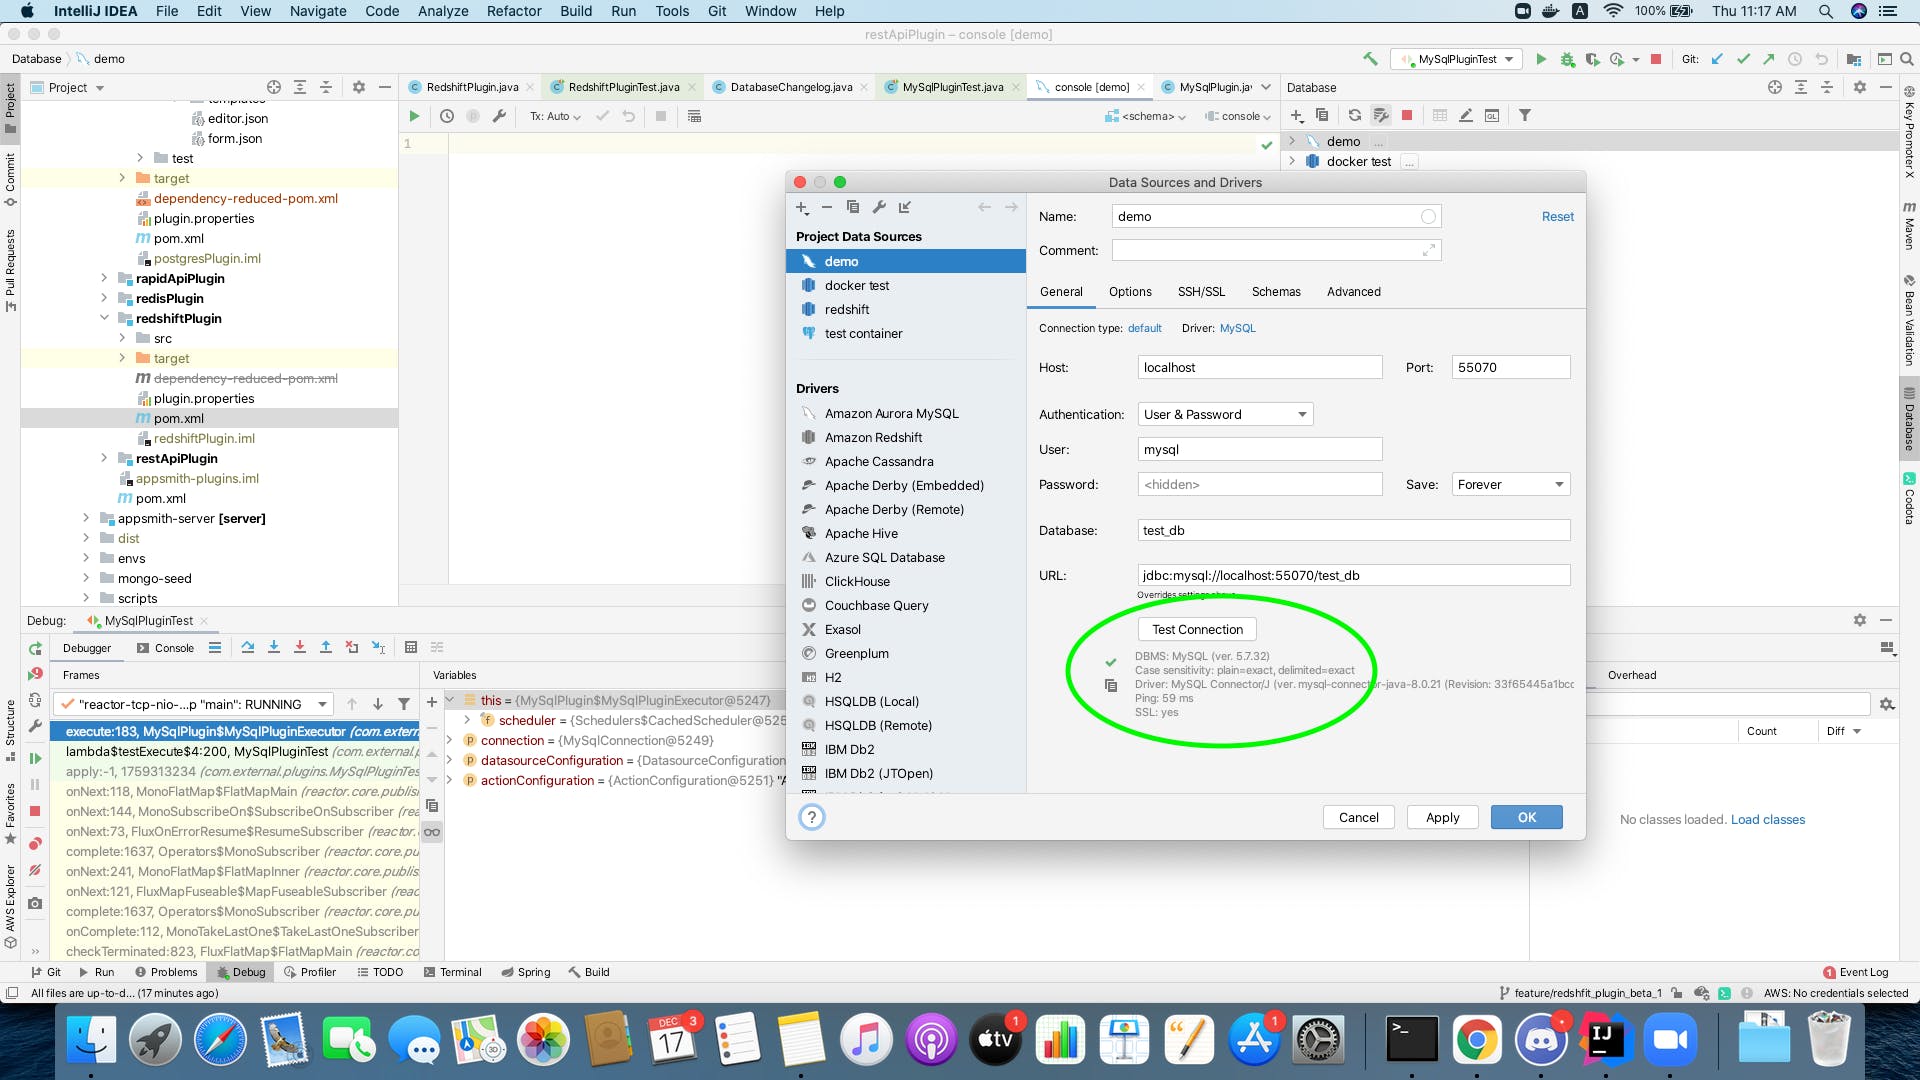1920x1080 pixels.
Task: Open the Authentication User & Password dropdown
Action: 1225,414
